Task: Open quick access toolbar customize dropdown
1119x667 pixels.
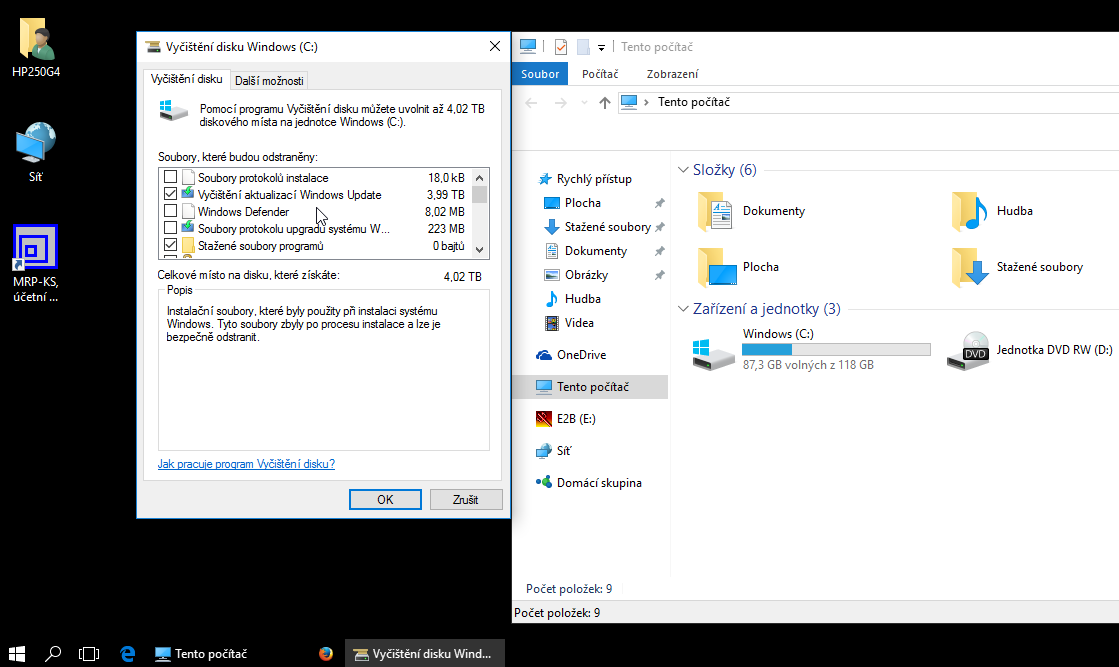Action: (601, 48)
